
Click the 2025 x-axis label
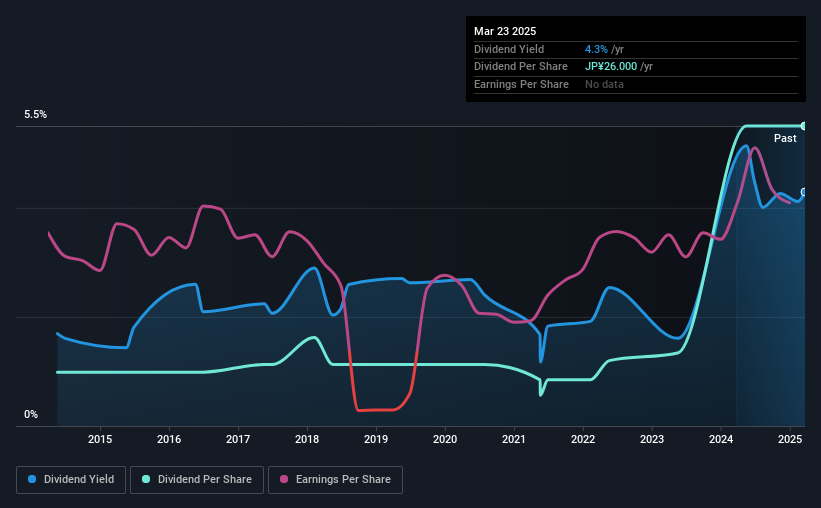point(790,439)
